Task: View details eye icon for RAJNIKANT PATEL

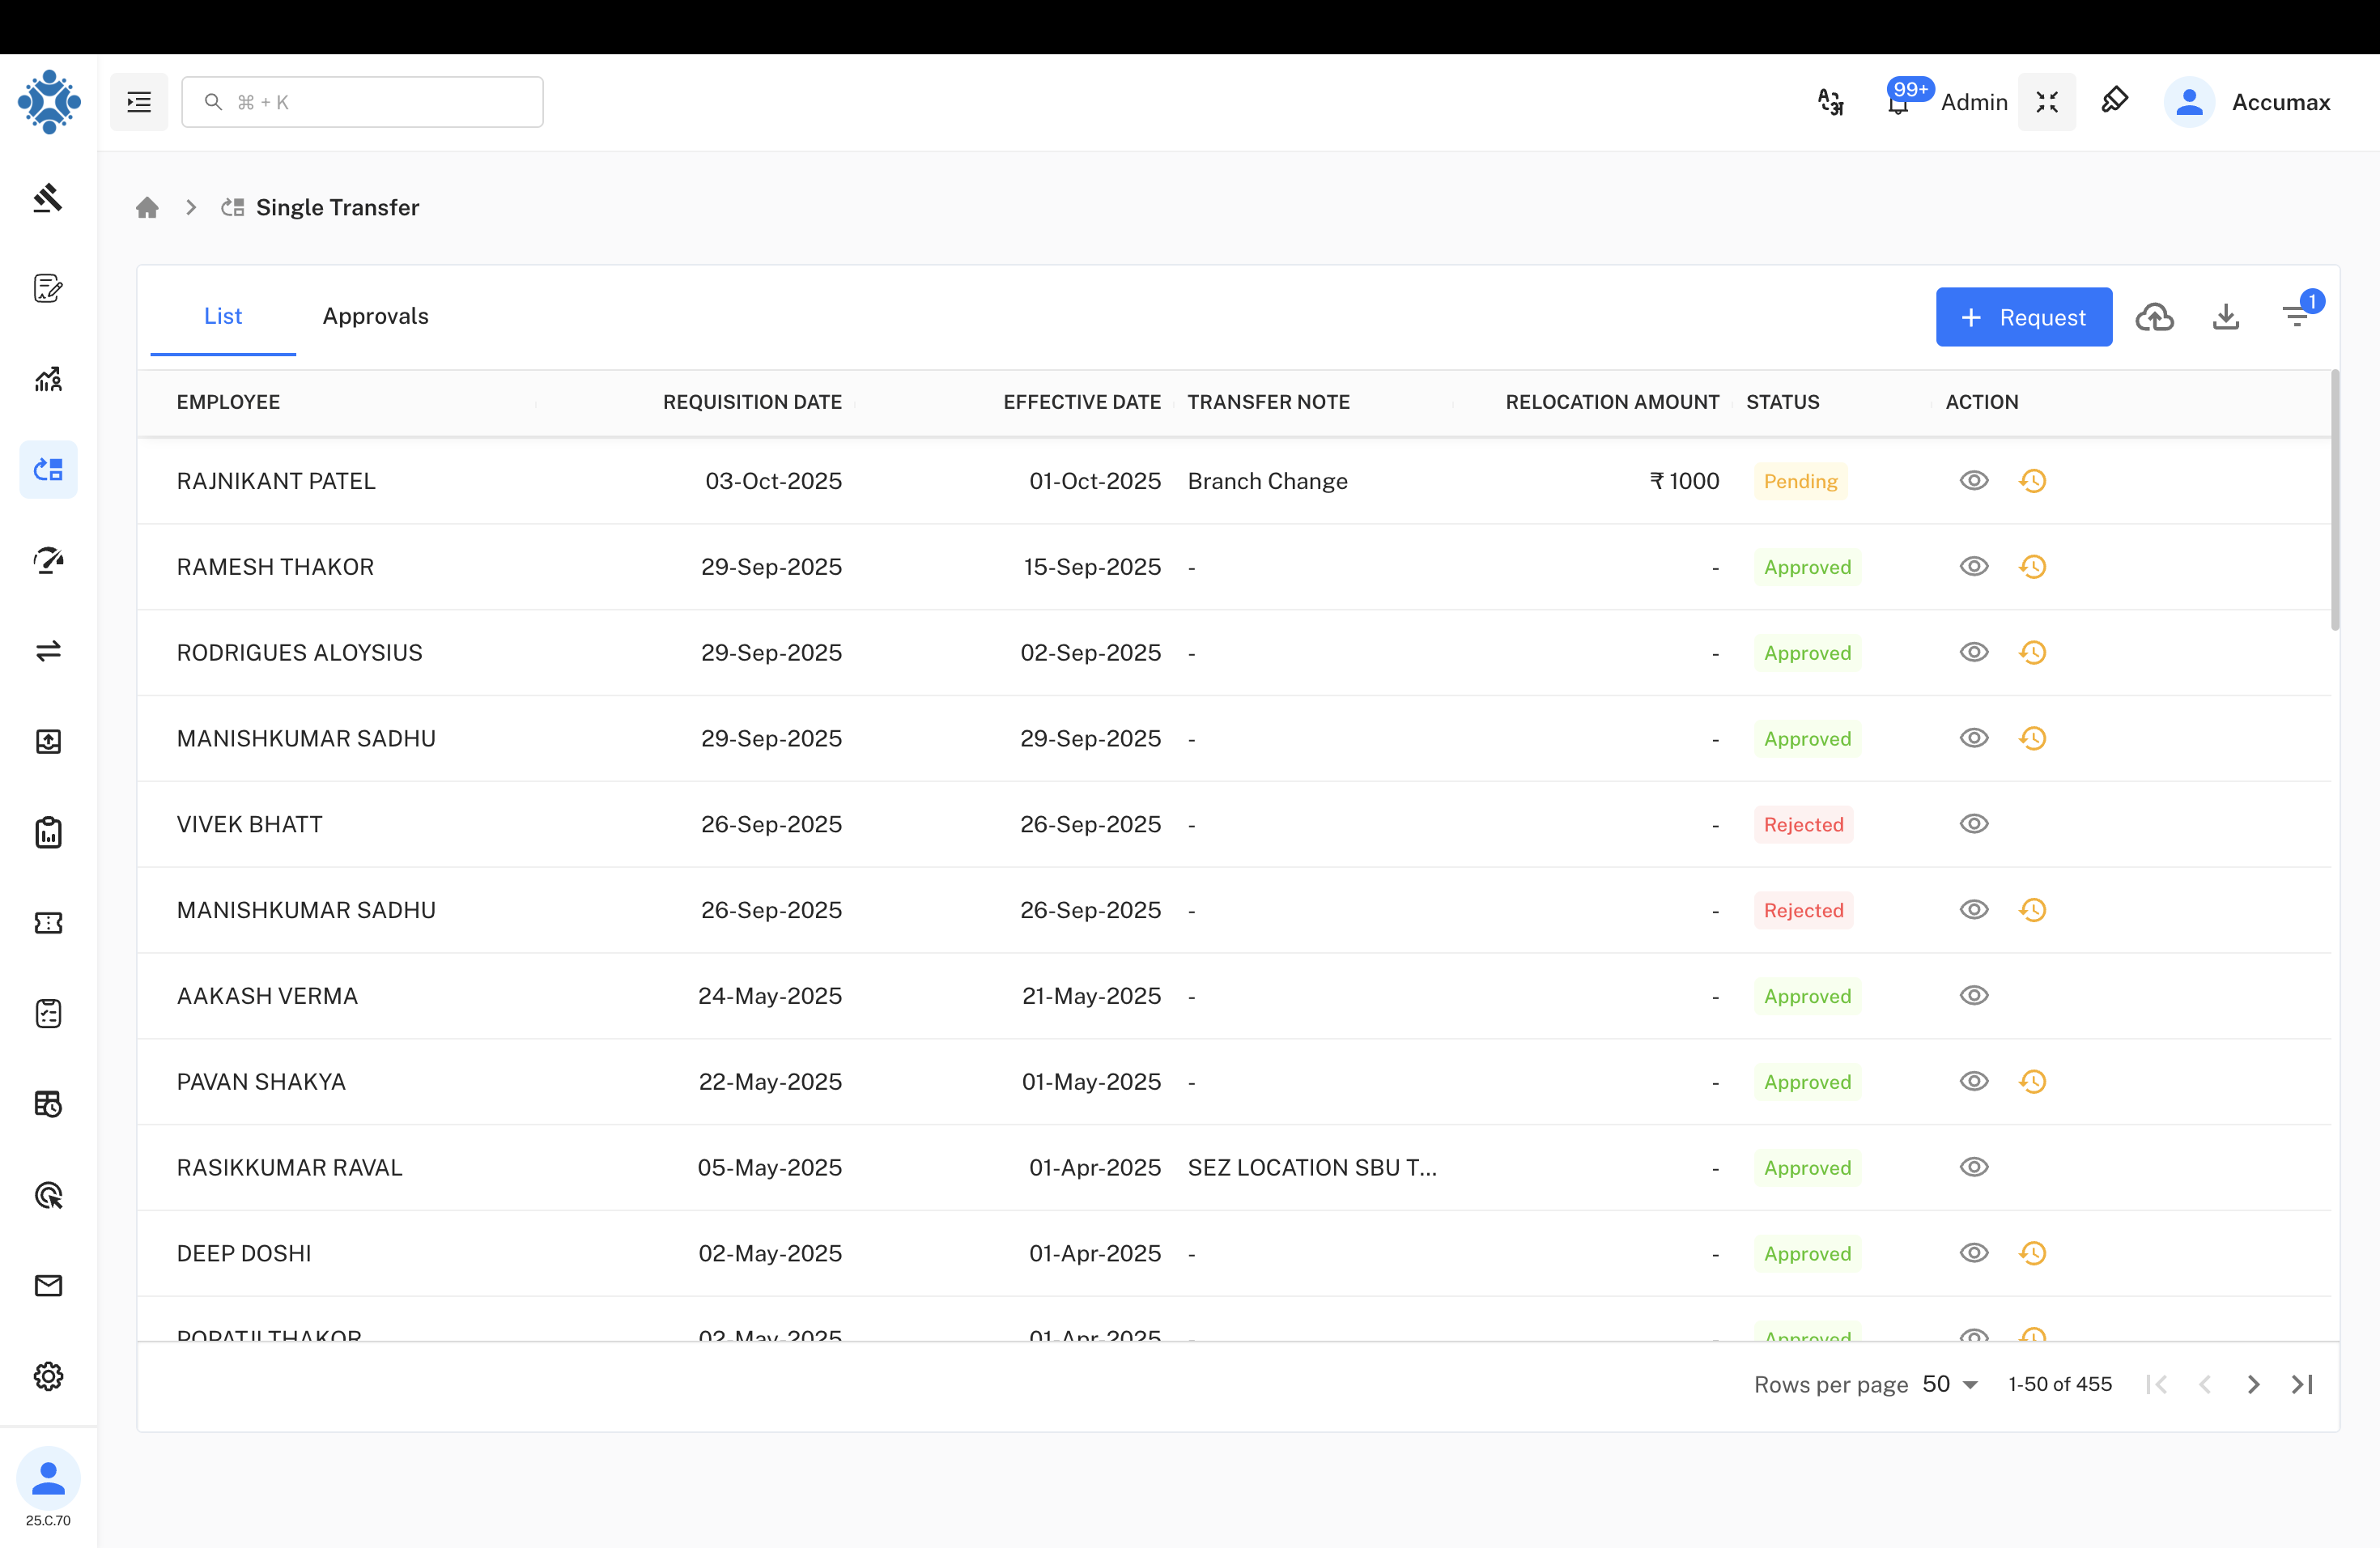Action: pyautogui.click(x=1974, y=481)
